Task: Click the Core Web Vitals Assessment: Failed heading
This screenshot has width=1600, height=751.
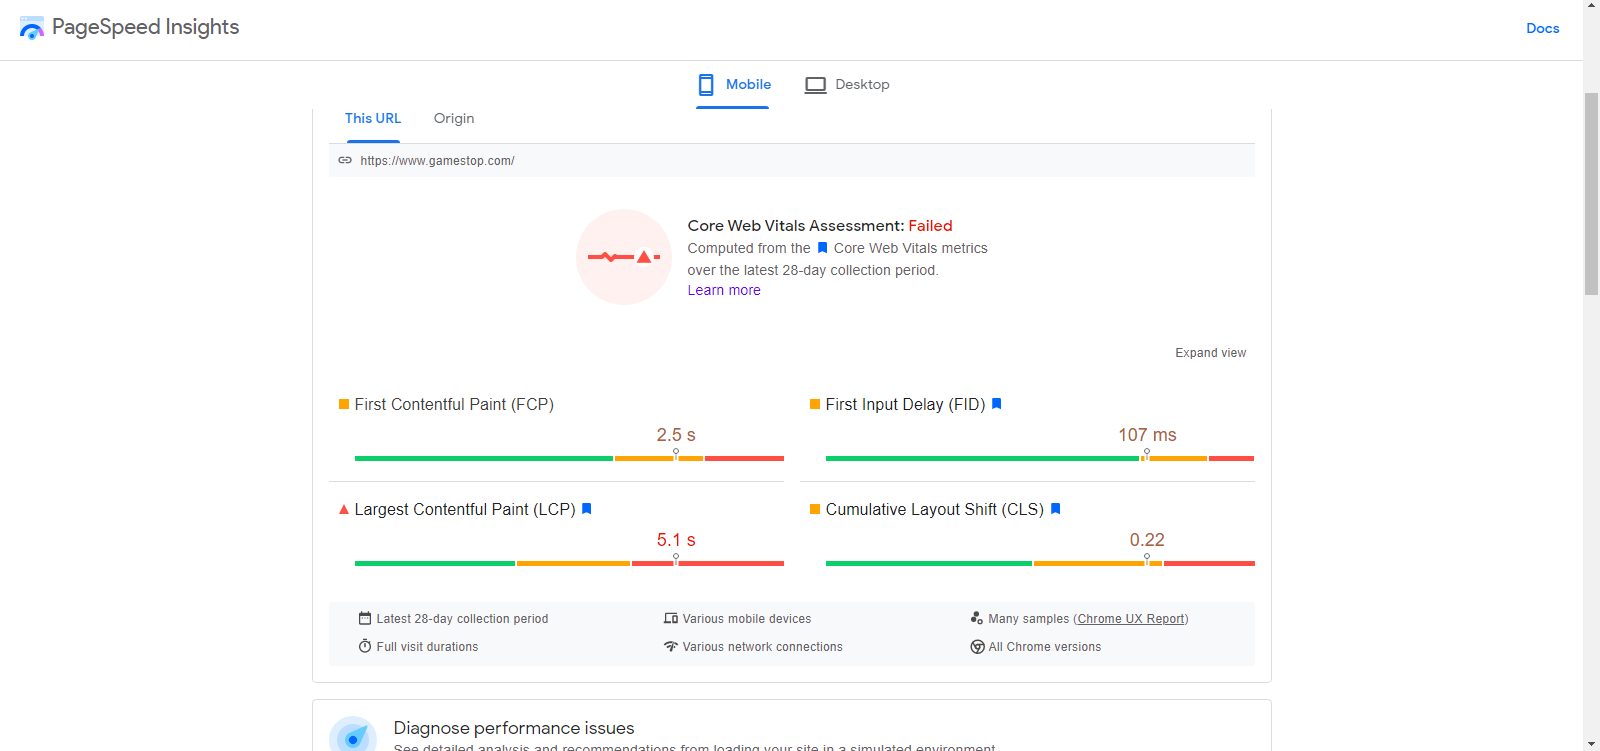Action: click(x=820, y=226)
